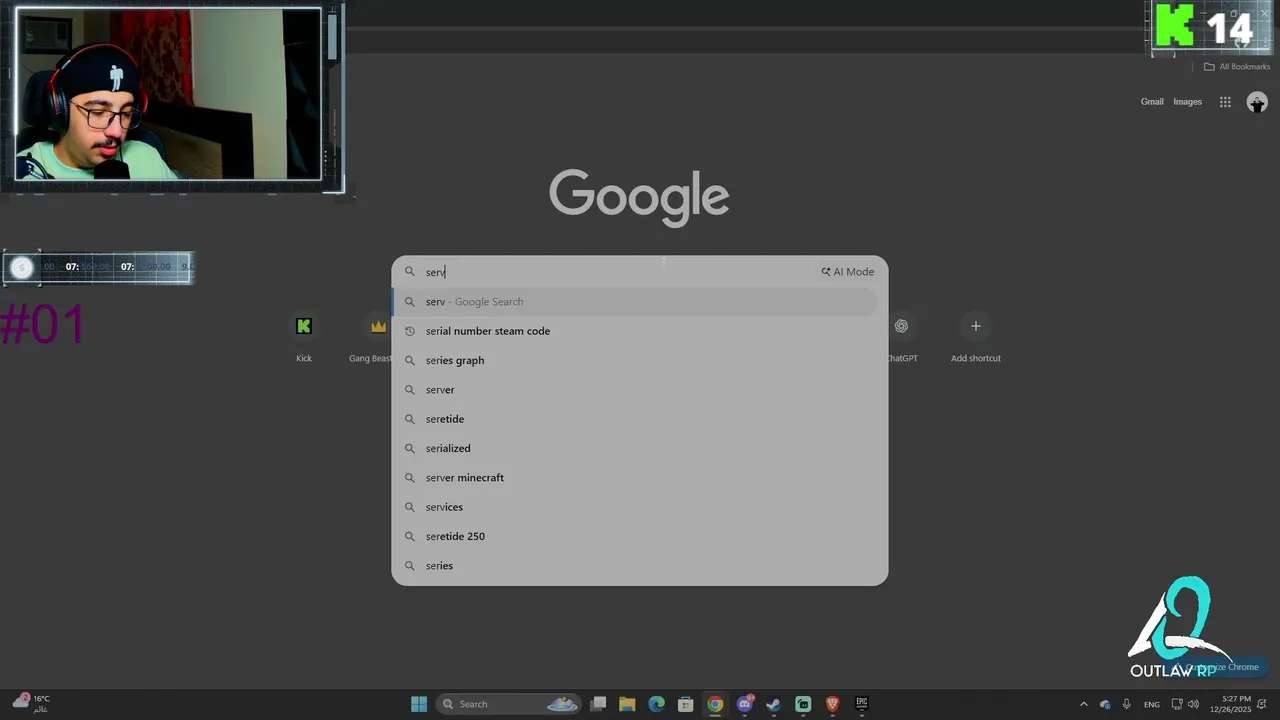Open the volume tray icon
This screenshot has width=1280, height=720.
point(1193,704)
